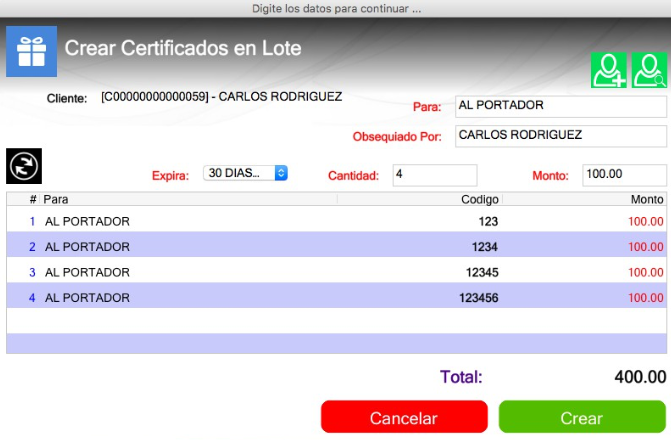
Task: Click the Para column header
Action: tap(188, 199)
